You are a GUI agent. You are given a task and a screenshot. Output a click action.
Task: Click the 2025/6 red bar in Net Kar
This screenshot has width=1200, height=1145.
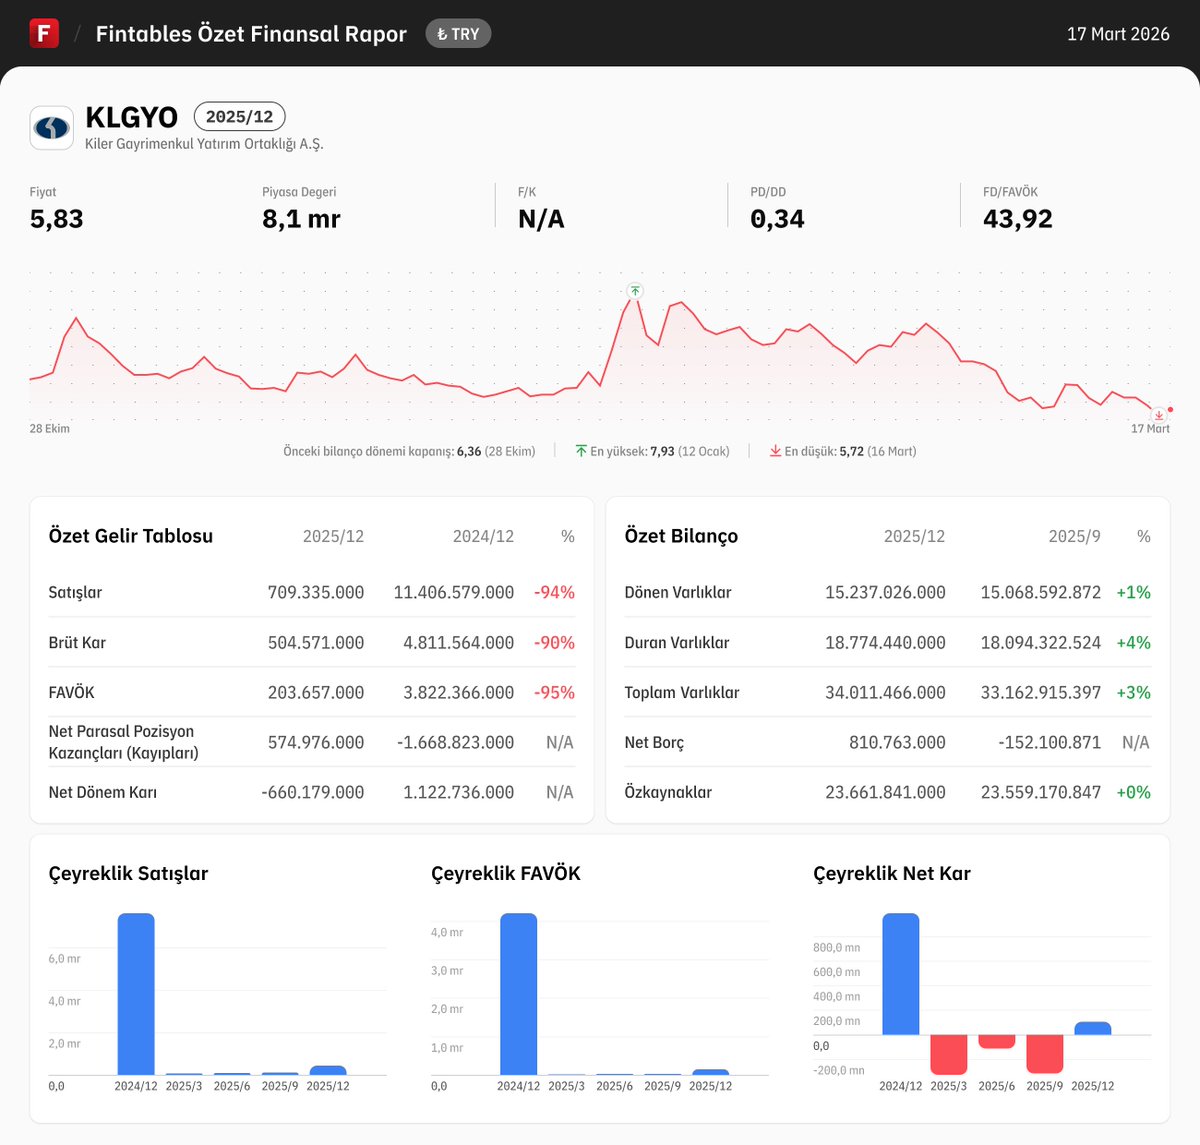point(997,1042)
